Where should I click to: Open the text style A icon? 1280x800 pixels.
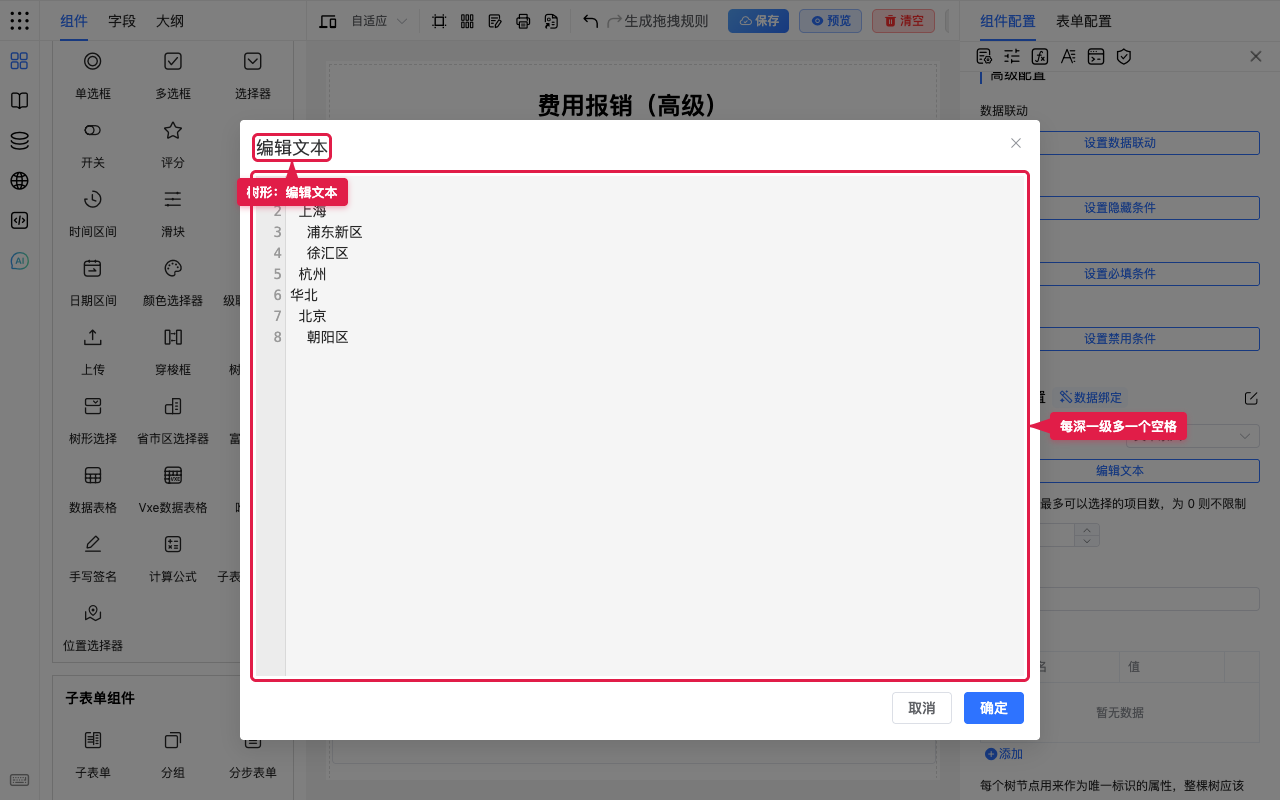click(1068, 56)
